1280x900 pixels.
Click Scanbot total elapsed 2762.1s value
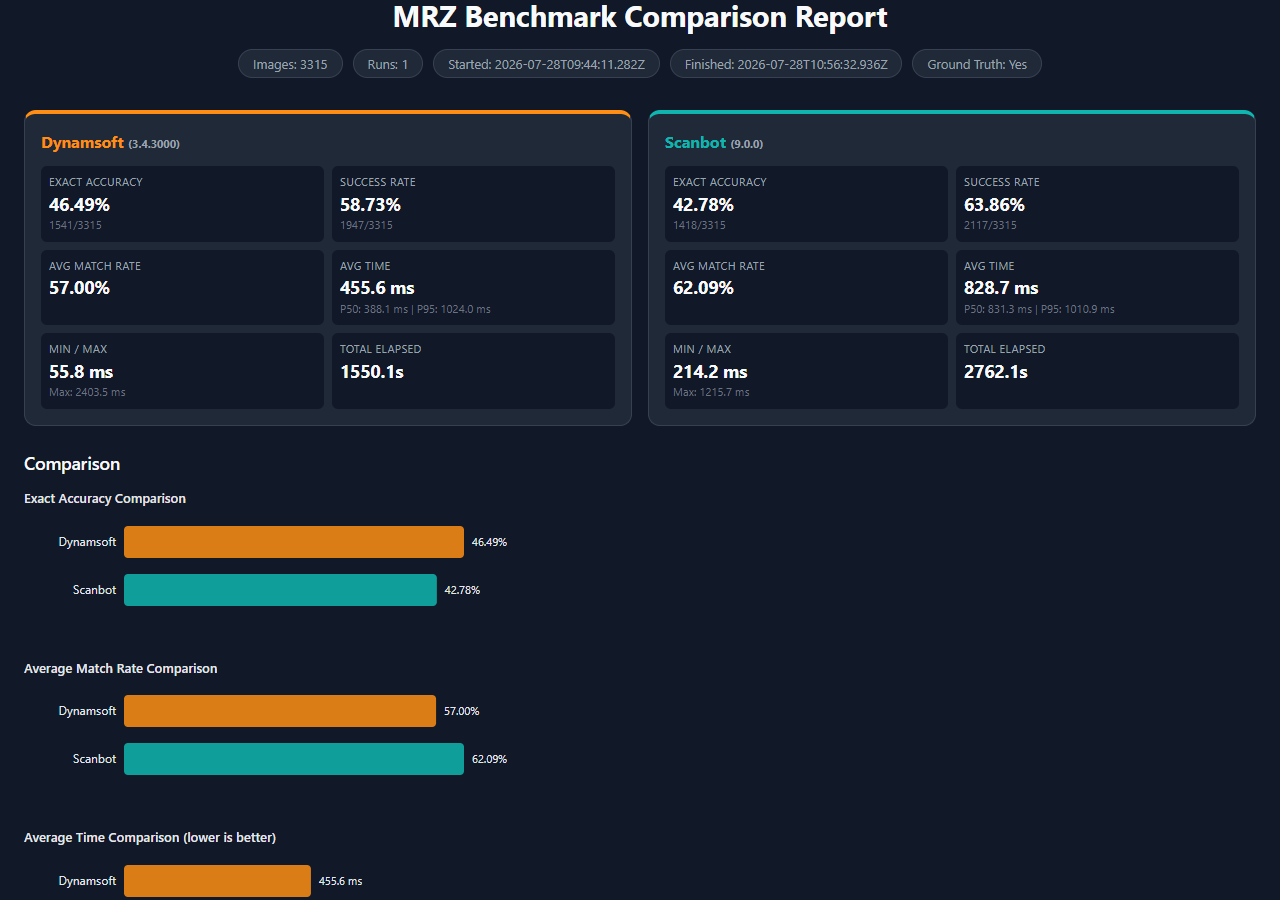pos(996,372)
